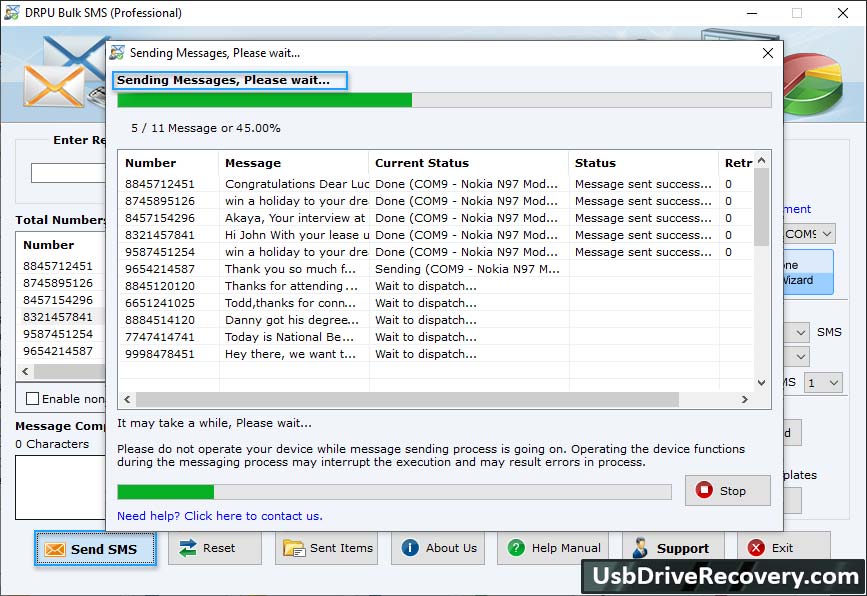Click the info icon on About Us

point(410,548)
